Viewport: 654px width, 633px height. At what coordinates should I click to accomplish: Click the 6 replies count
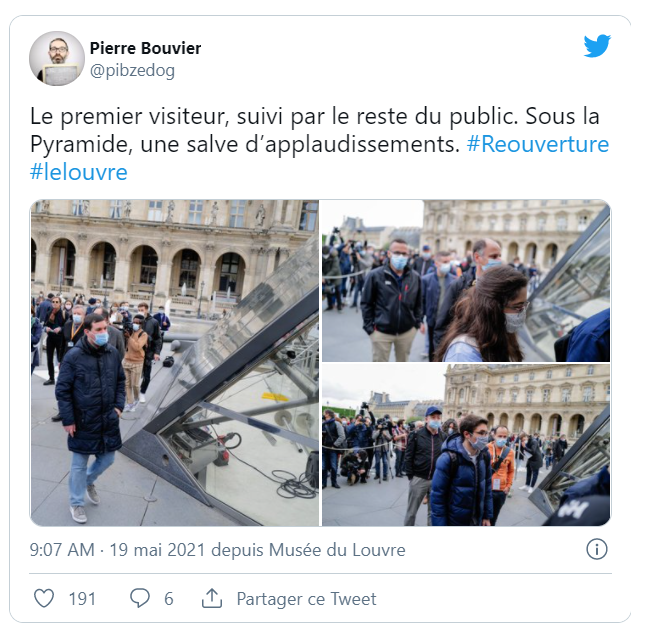pyautogui.click(x=169, y=599)
